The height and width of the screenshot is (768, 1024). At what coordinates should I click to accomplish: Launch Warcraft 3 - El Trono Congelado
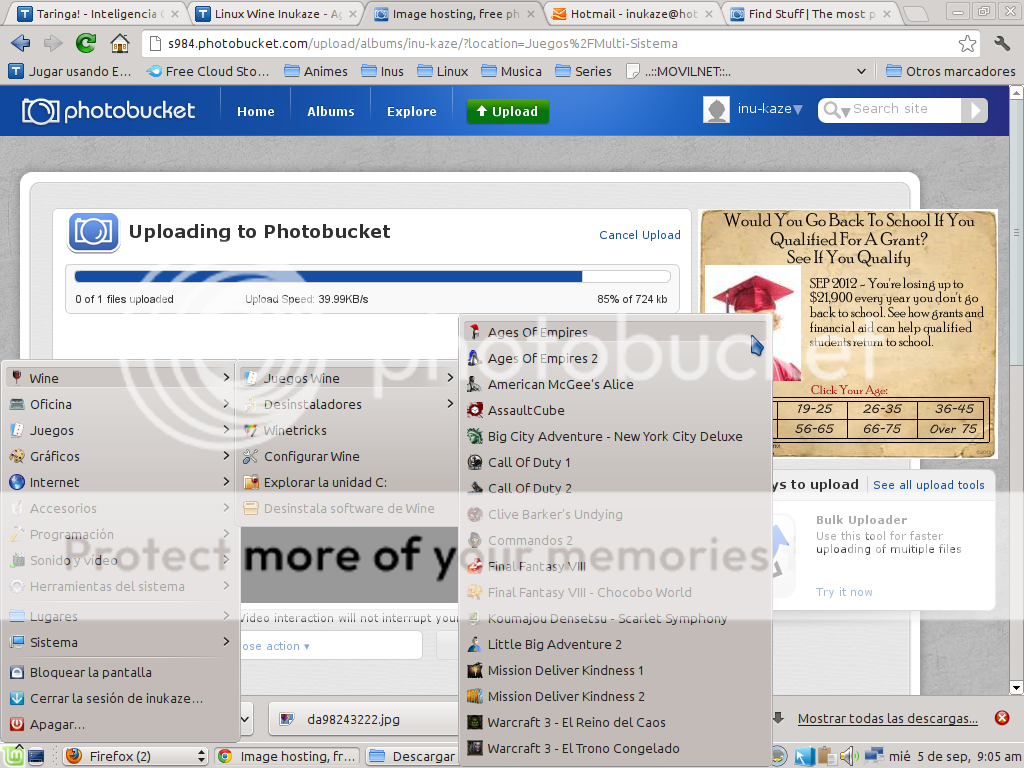(x=614, y=748)
